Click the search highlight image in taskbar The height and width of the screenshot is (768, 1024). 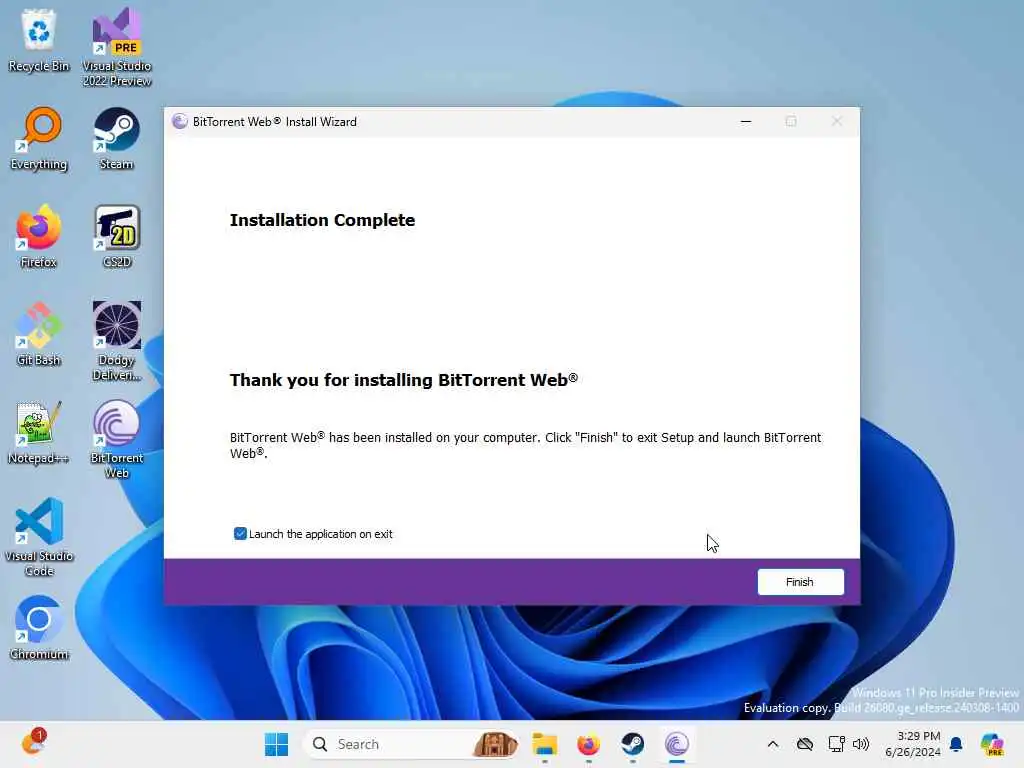(496, 744)
